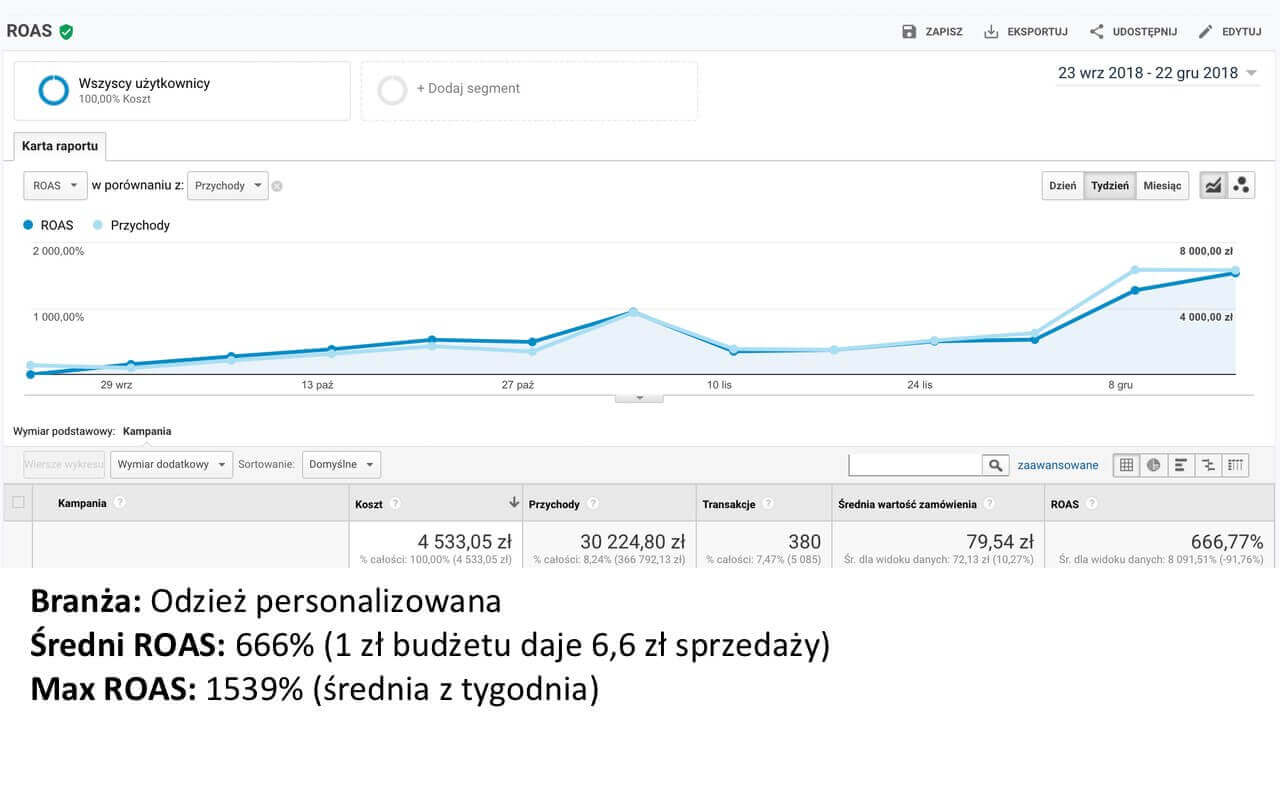Viewport: 1280px width, 800px height.
Task: Click the zaawansowane filter link
Action: (x=1057, y=465)
